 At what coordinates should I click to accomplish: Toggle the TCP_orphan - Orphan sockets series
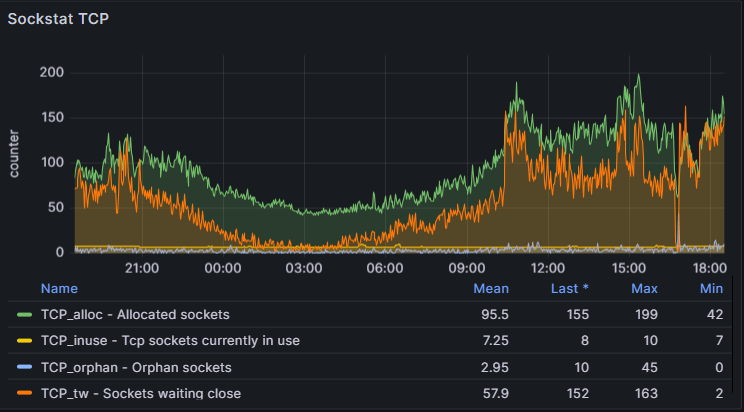(136, 368)
